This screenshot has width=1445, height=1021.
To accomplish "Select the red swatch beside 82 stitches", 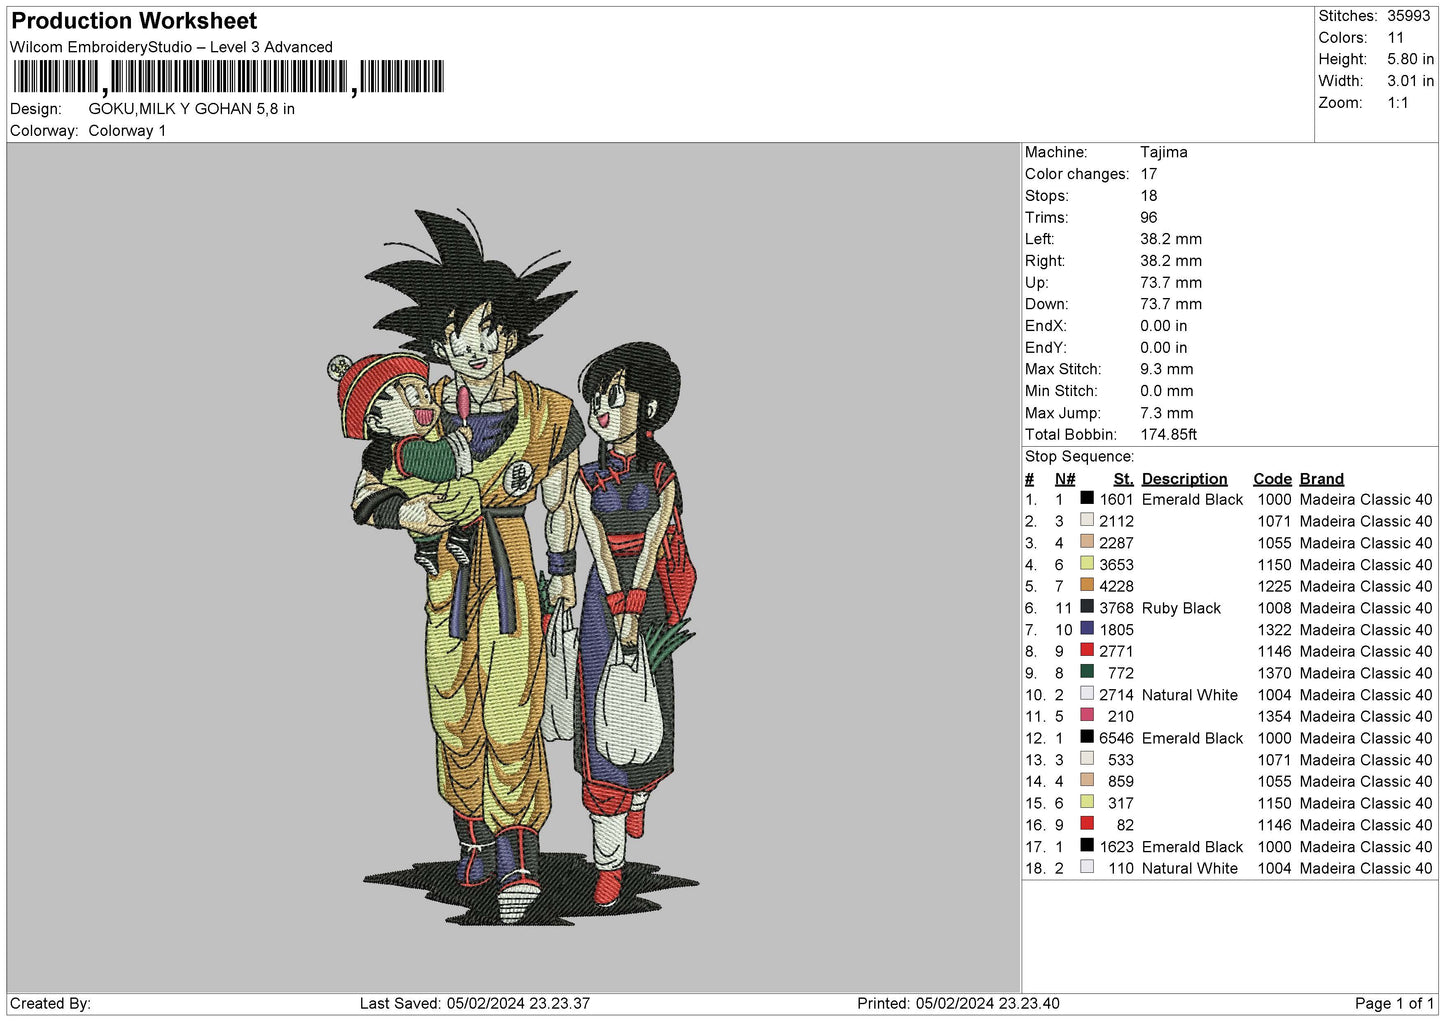I will pos(1087,824).
